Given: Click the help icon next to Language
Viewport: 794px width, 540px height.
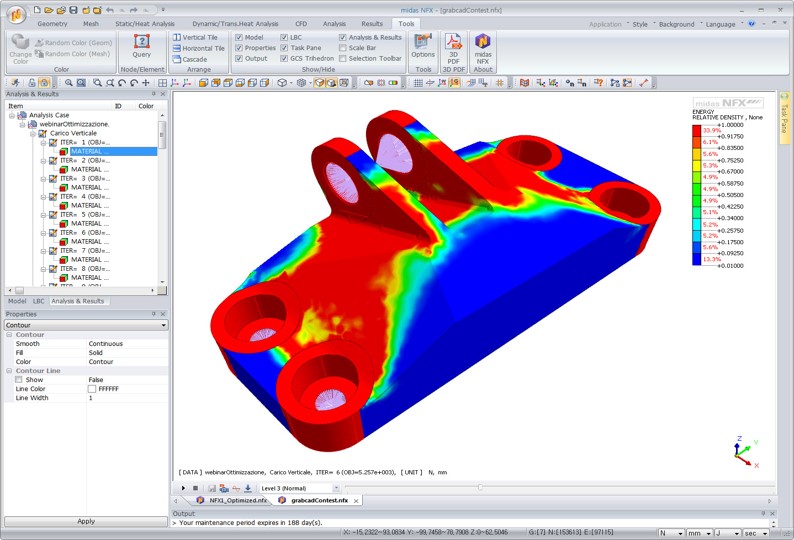Looking at the screenshot, I should (x=751, y=24).
